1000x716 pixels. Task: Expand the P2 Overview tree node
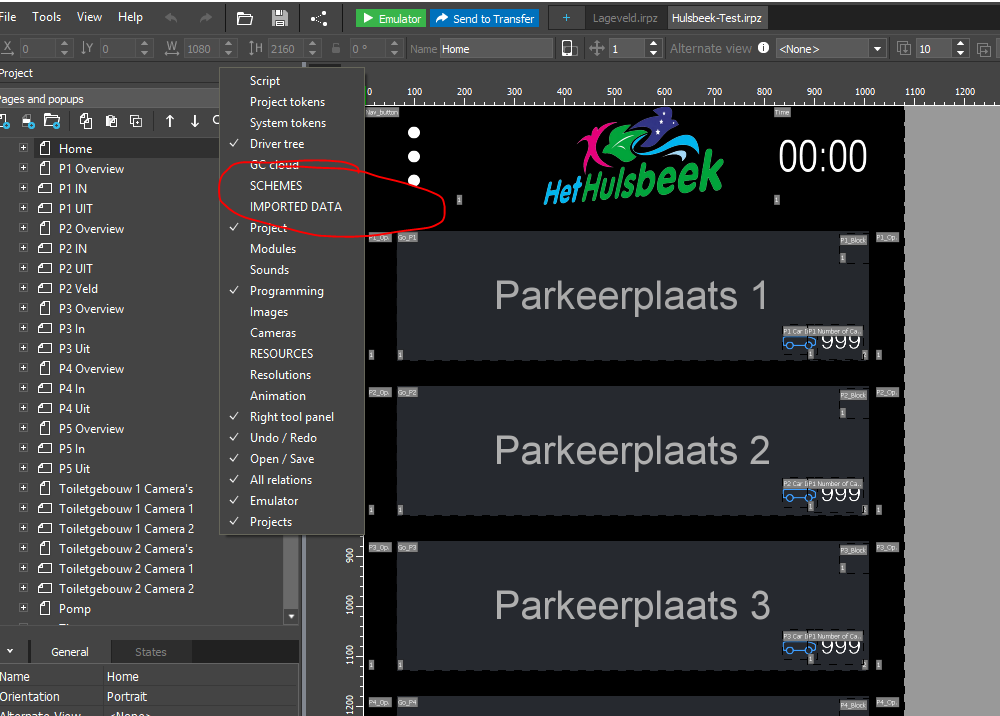pyautogui.click(x=24, y=228)
